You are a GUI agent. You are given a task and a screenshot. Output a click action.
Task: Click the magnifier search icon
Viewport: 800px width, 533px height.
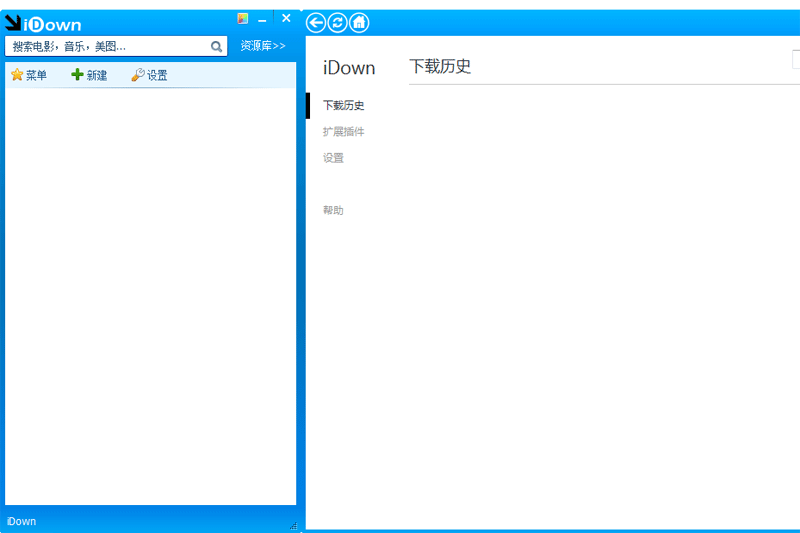click(x=216, y=47)
